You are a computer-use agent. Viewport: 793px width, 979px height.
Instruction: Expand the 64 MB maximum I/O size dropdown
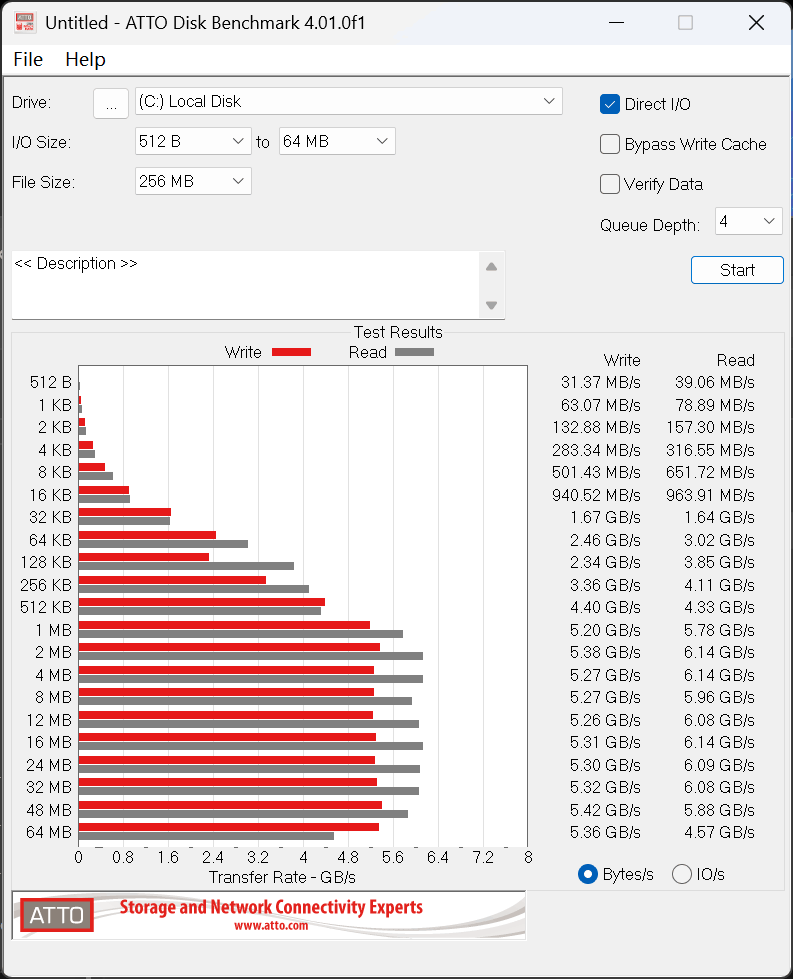tap(337, 141)
